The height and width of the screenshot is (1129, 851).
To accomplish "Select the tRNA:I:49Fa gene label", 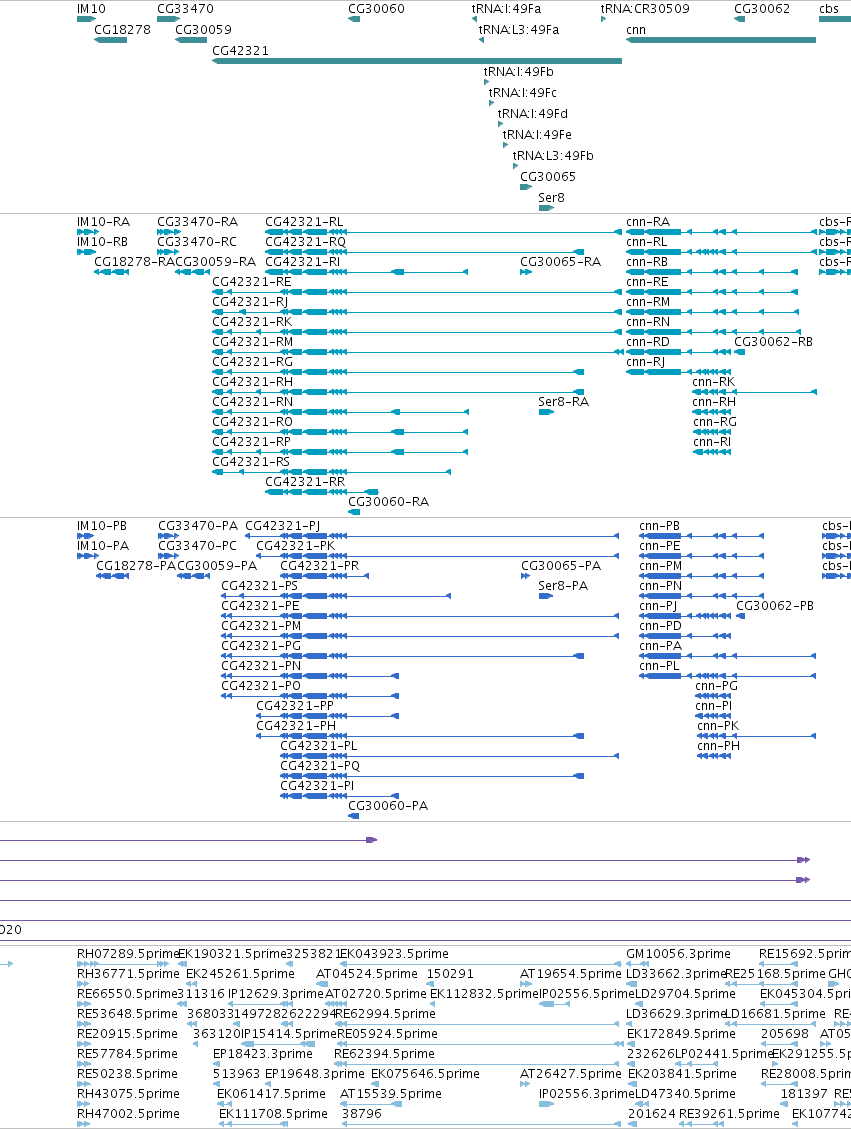I will [x=506, y=9].
